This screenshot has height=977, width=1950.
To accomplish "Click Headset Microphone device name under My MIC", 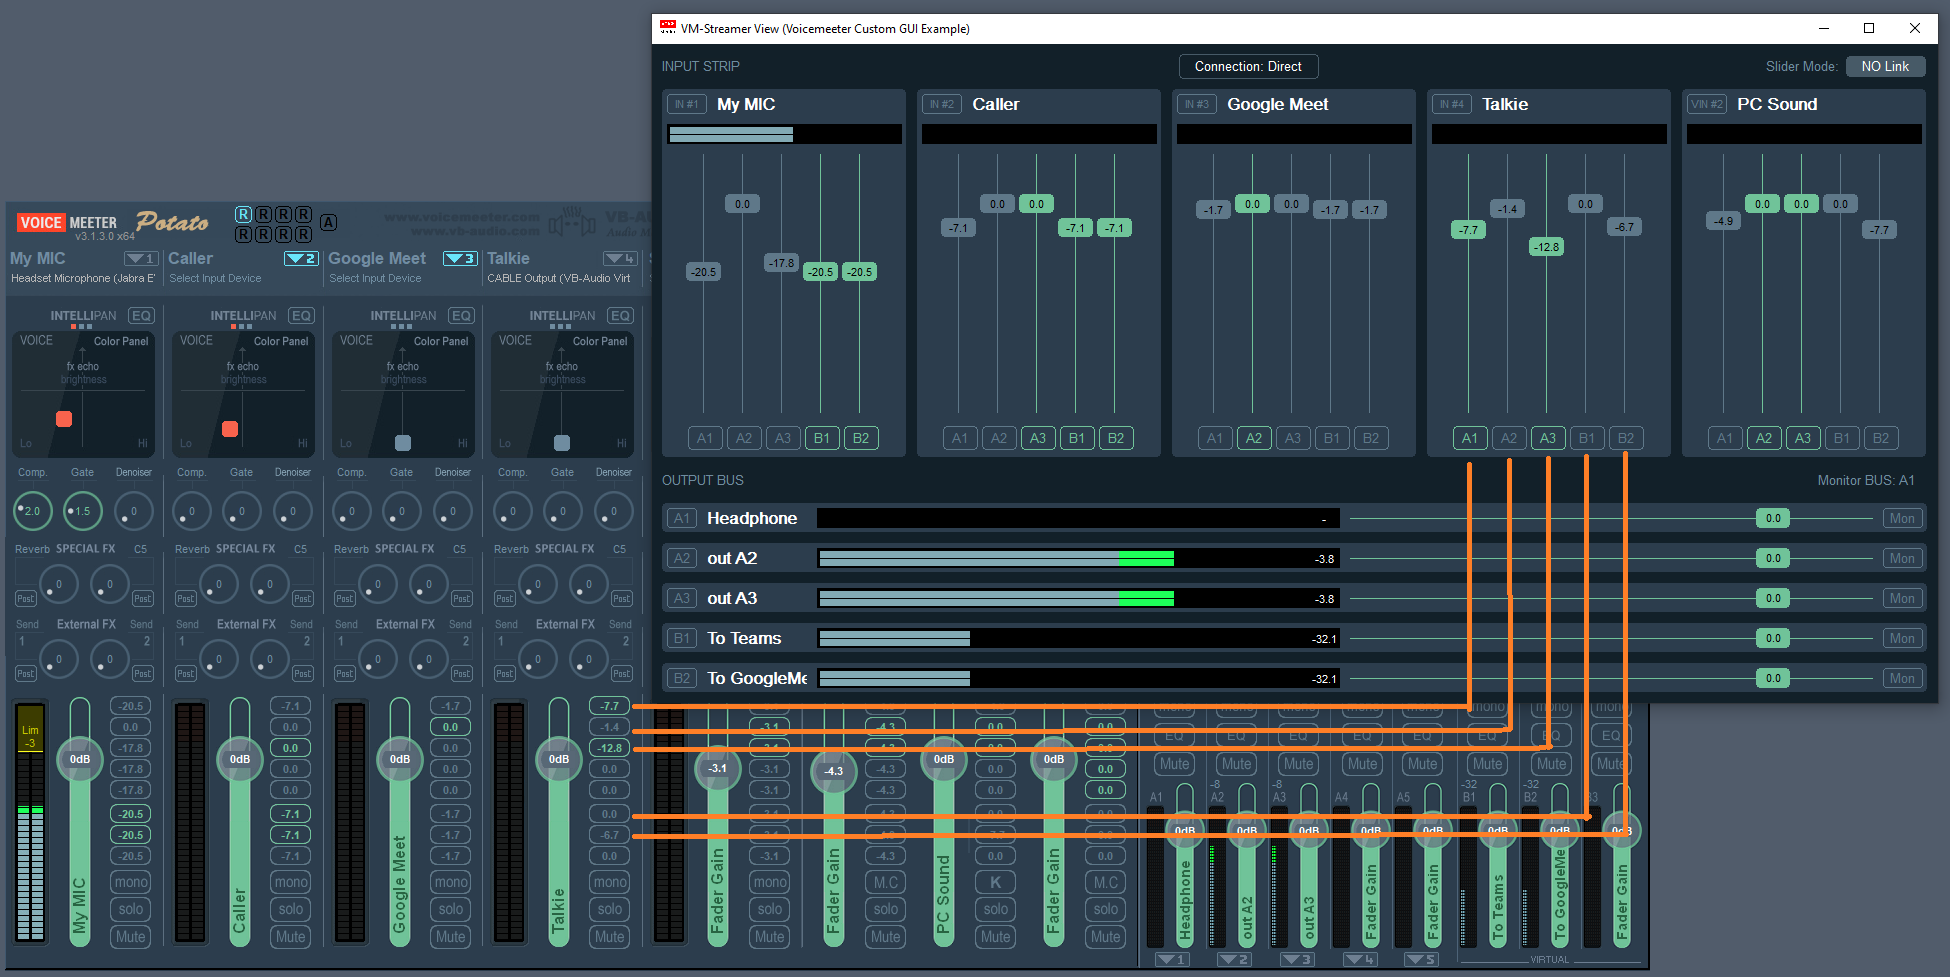I will pyautogui.click(x=83, y=278).
